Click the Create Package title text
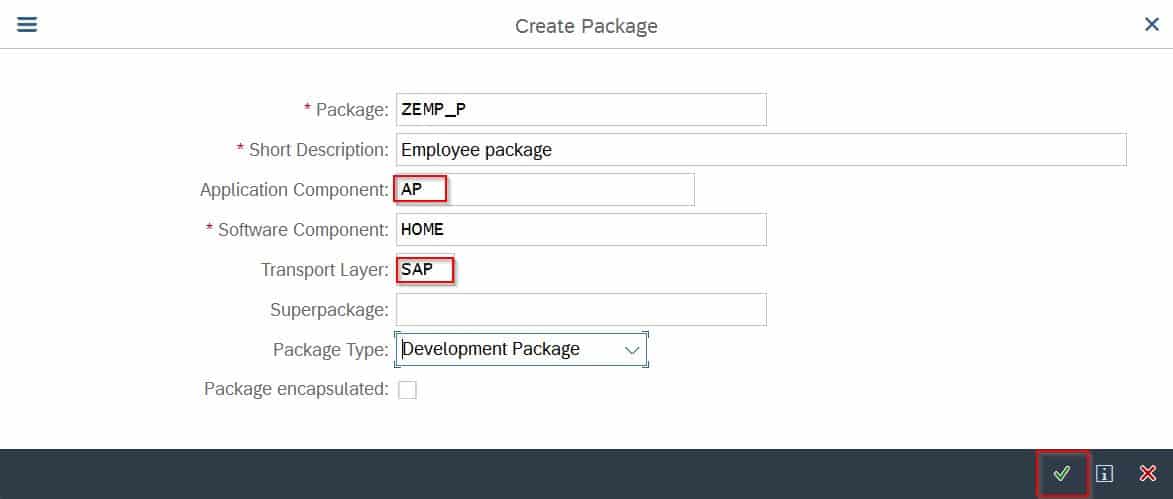Image resolution: width=1173 pixels, height=499 pixels. [586, 26]
